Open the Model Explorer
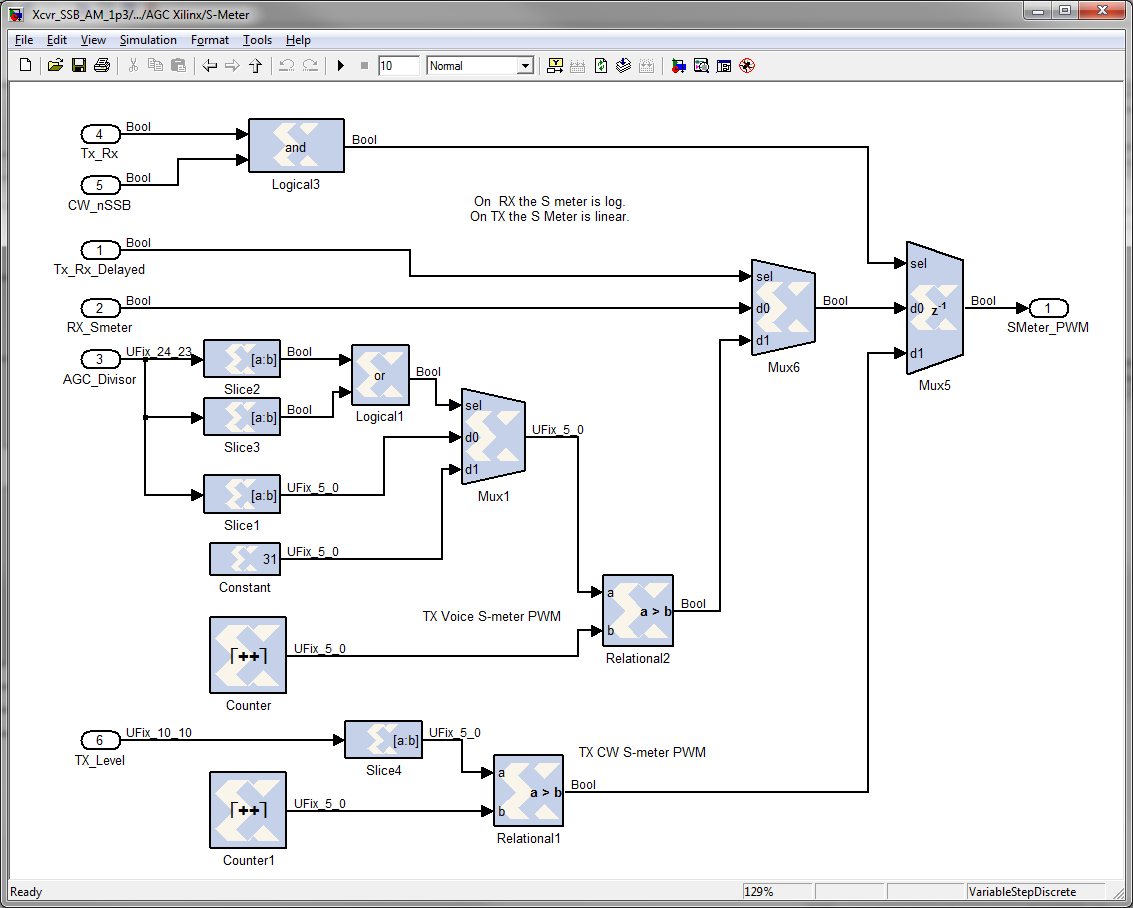This screenshot has width=1133, height=908. click(x=723, y=65)
